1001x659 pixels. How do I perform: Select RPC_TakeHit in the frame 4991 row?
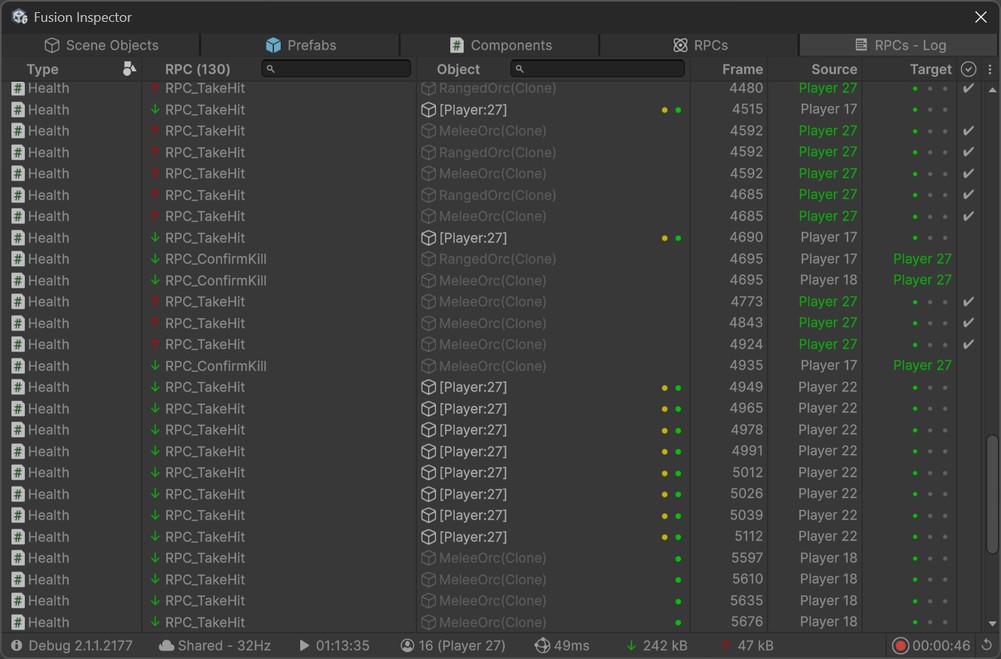[x=205, y=451]
